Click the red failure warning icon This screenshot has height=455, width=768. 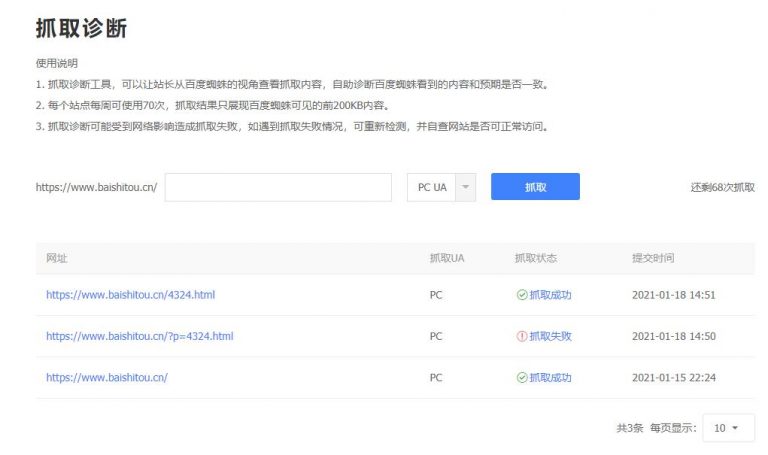[x=521, y=337]
